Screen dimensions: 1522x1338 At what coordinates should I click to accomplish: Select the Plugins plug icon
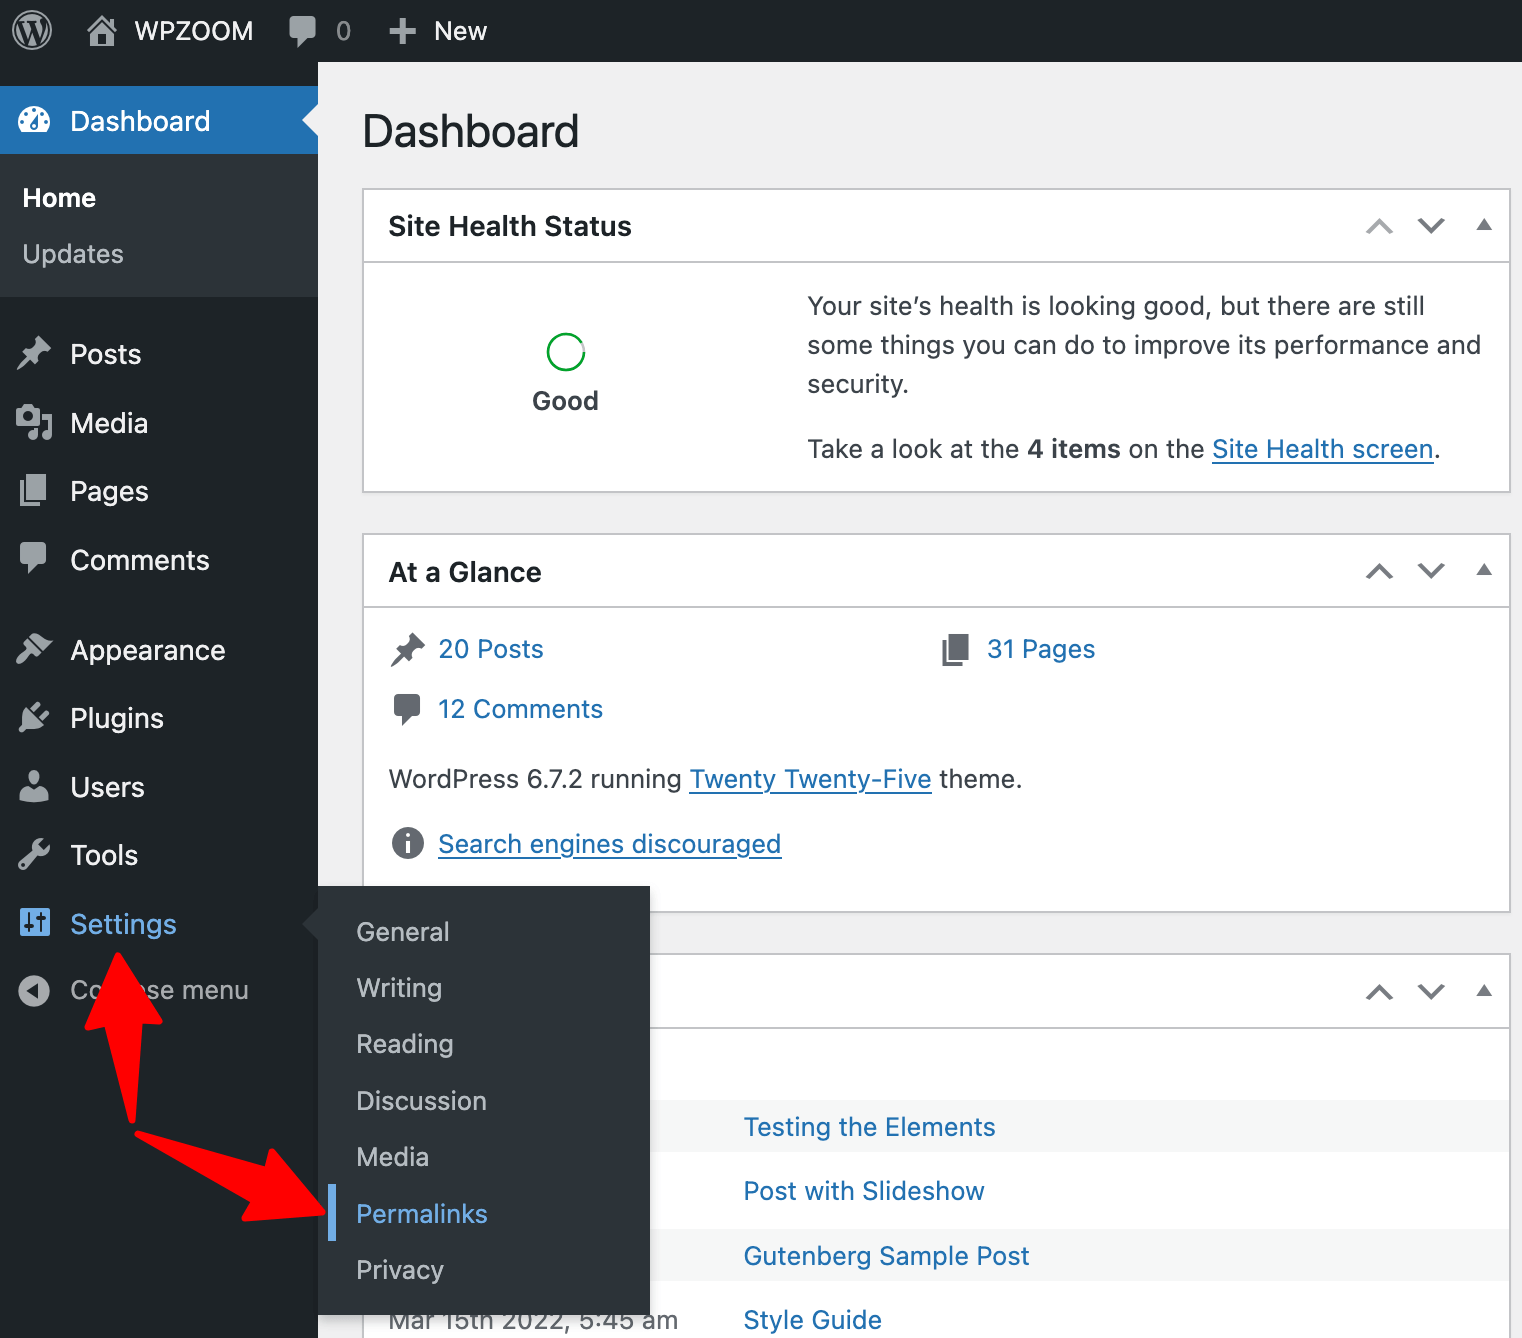point(34,717)
